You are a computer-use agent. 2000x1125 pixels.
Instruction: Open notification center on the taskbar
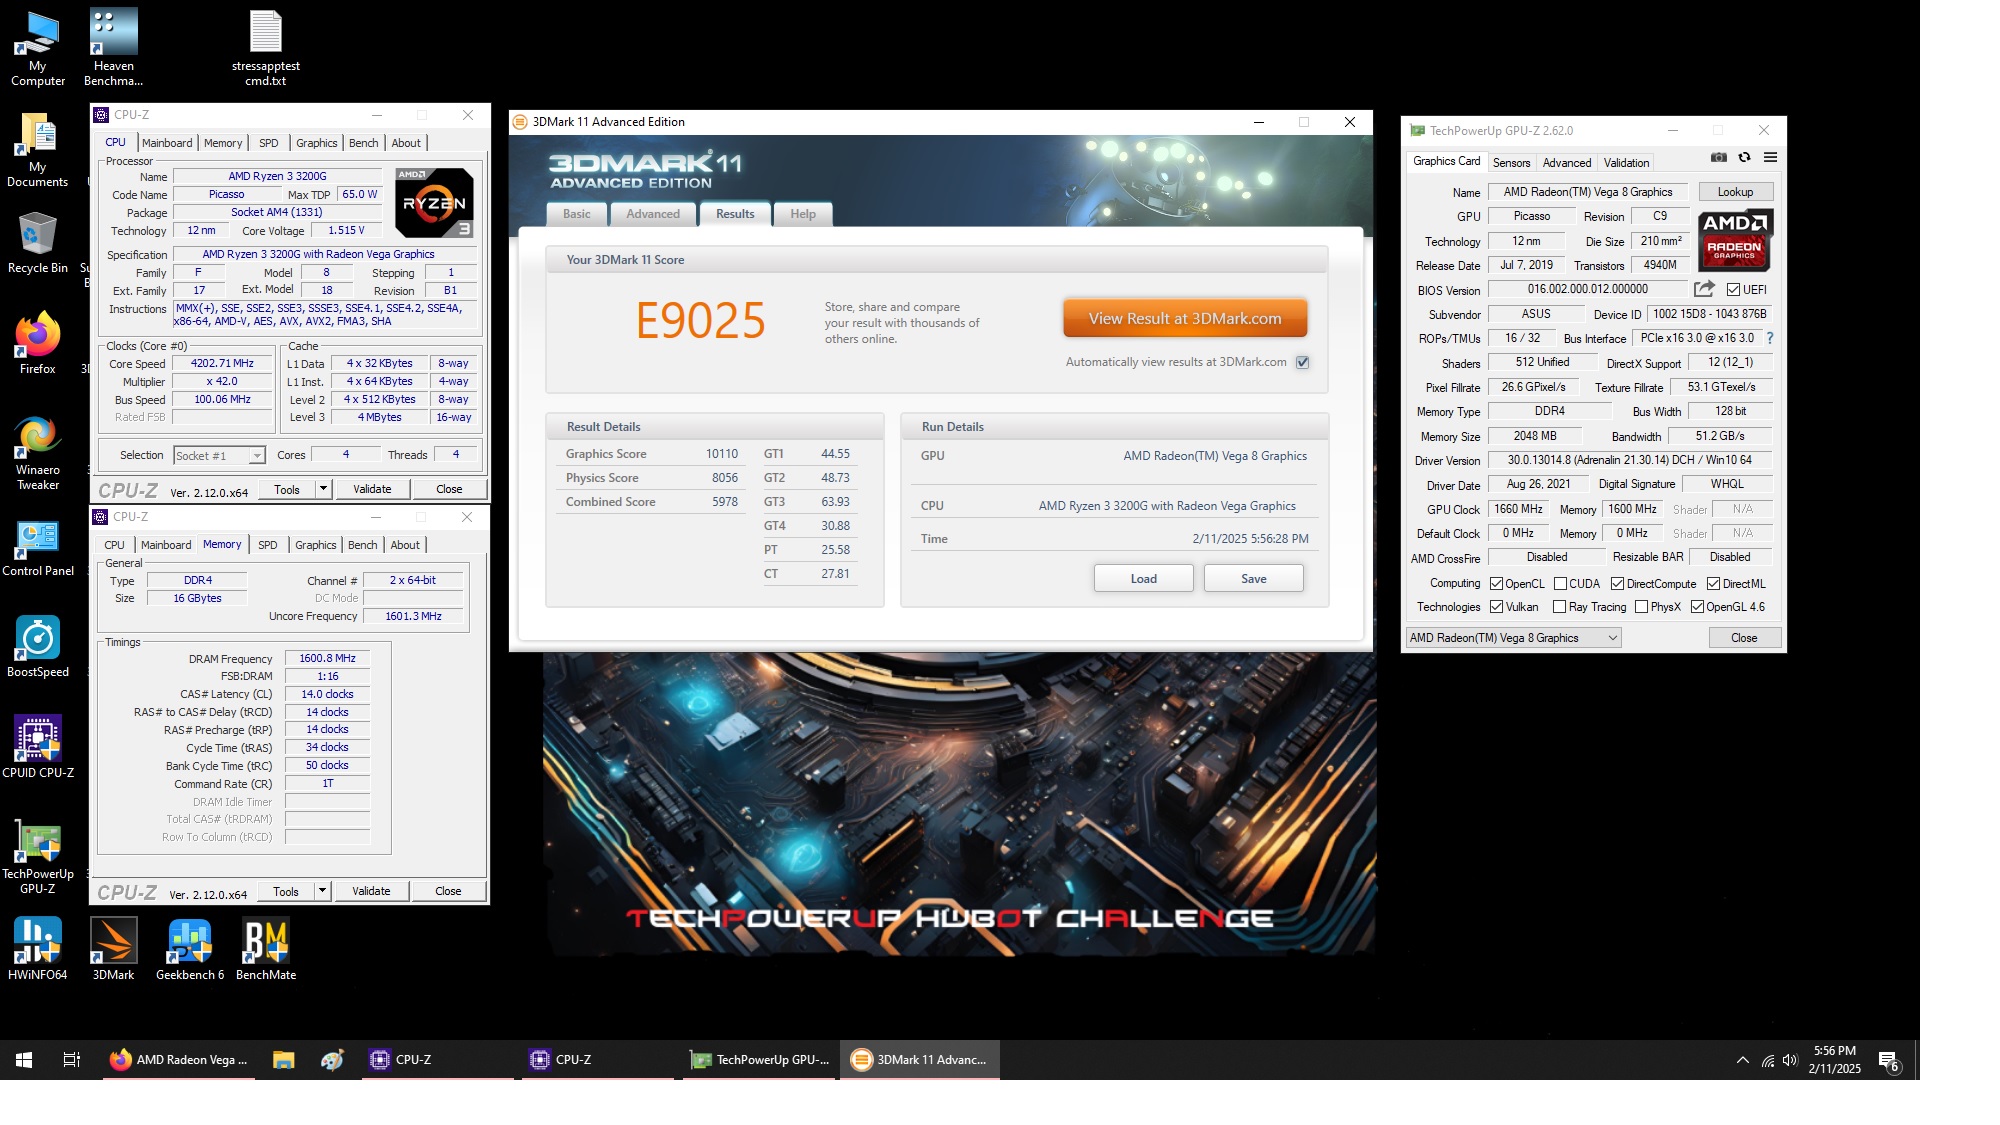click(1889, 1061)
